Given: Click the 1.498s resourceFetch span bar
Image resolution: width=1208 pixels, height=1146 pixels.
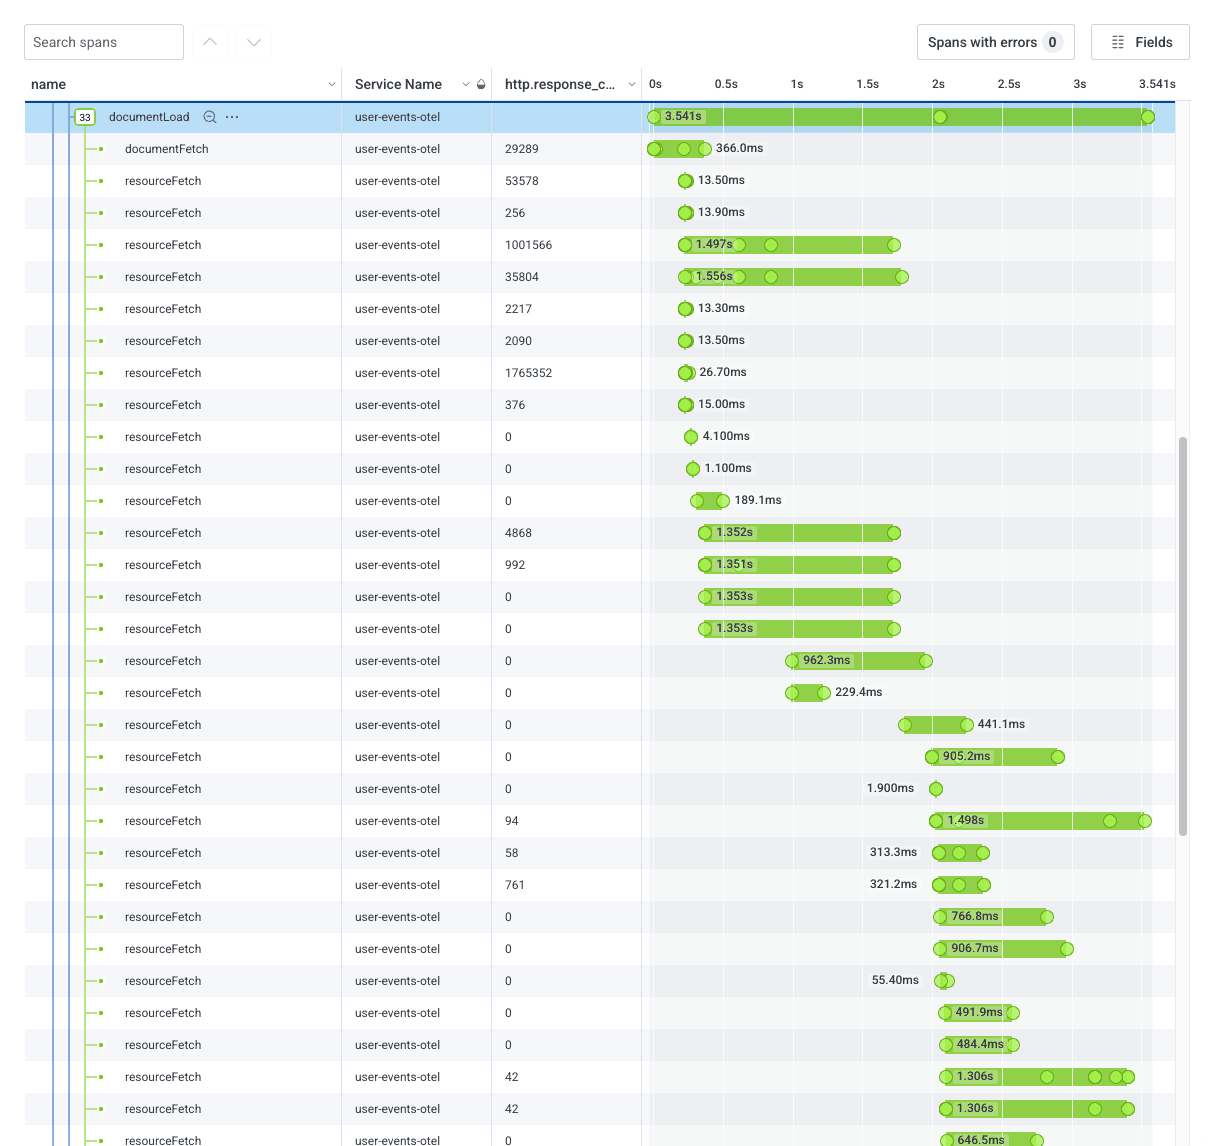Looking at the screenshot, I should click(1040, 821).
